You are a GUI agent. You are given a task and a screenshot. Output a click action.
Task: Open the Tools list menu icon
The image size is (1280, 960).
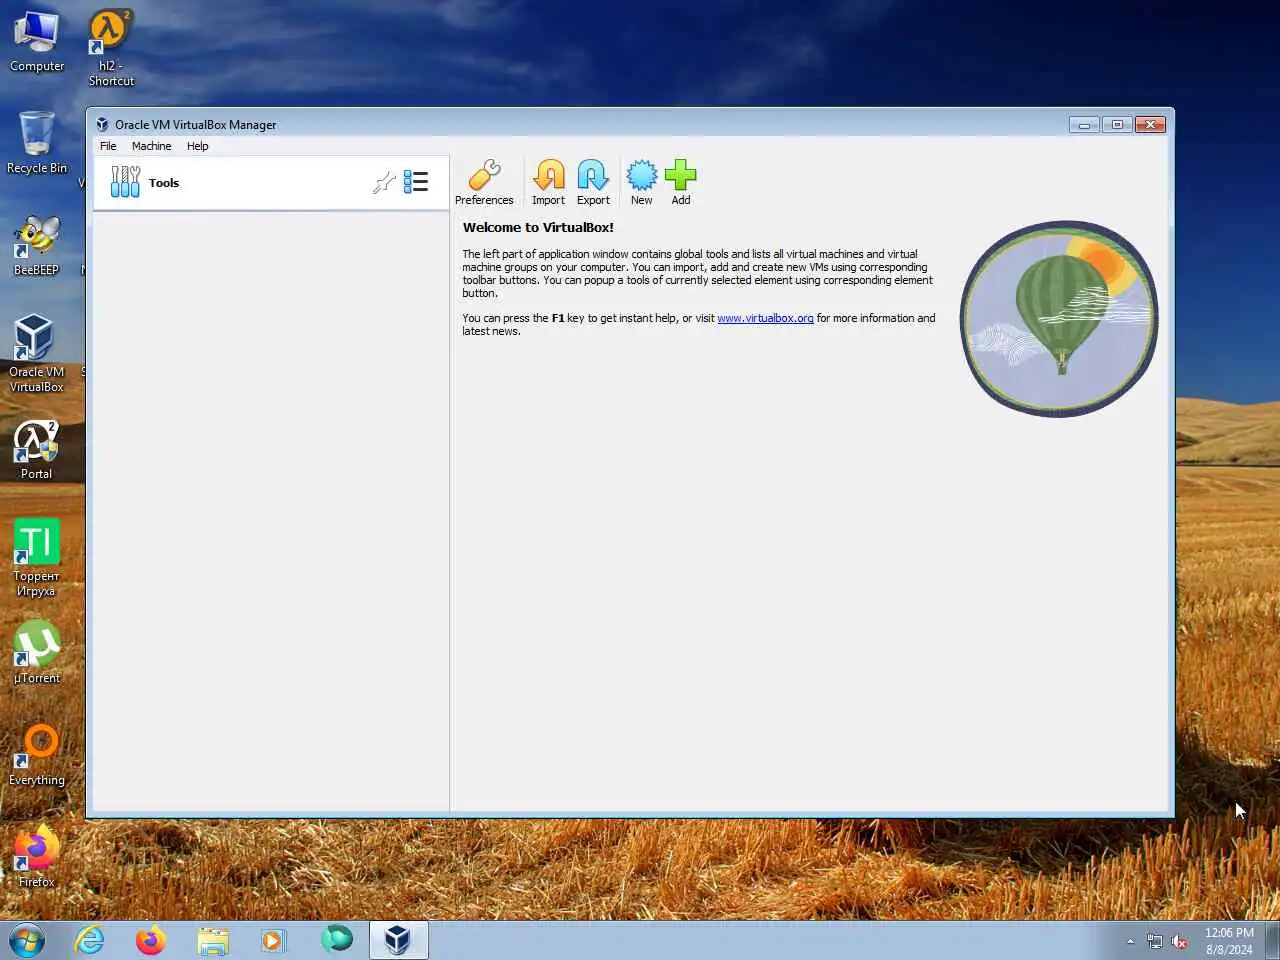pyautogui.click(x=416, y=182)
